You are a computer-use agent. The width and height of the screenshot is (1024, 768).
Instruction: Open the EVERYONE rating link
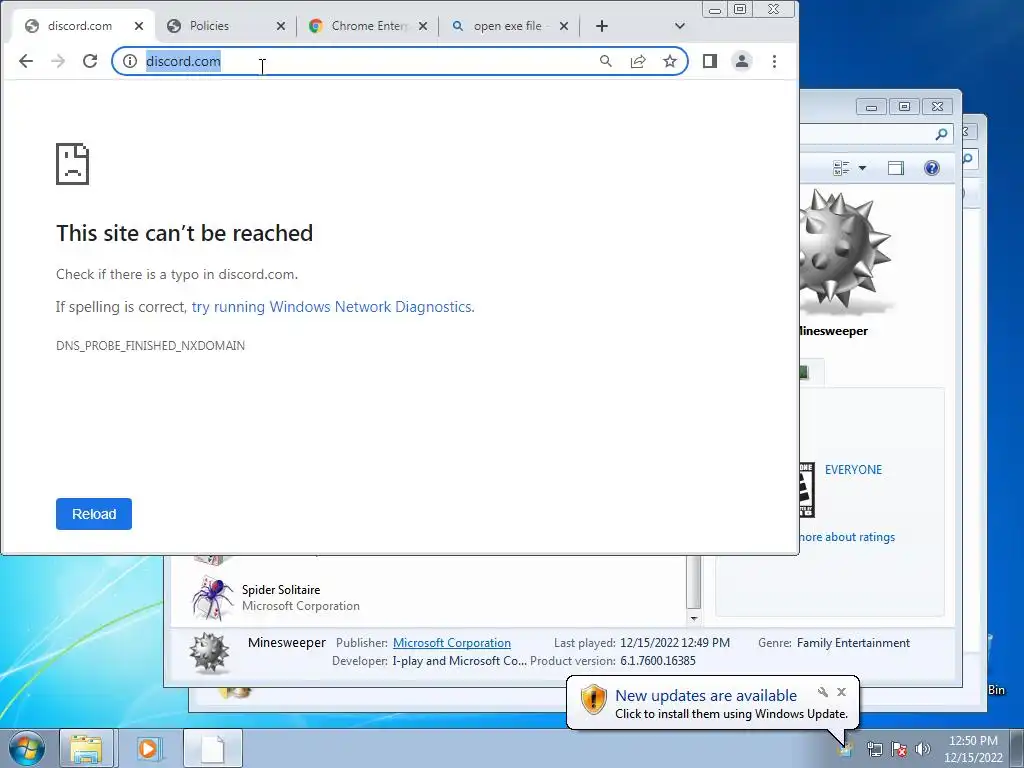[853, 470]
